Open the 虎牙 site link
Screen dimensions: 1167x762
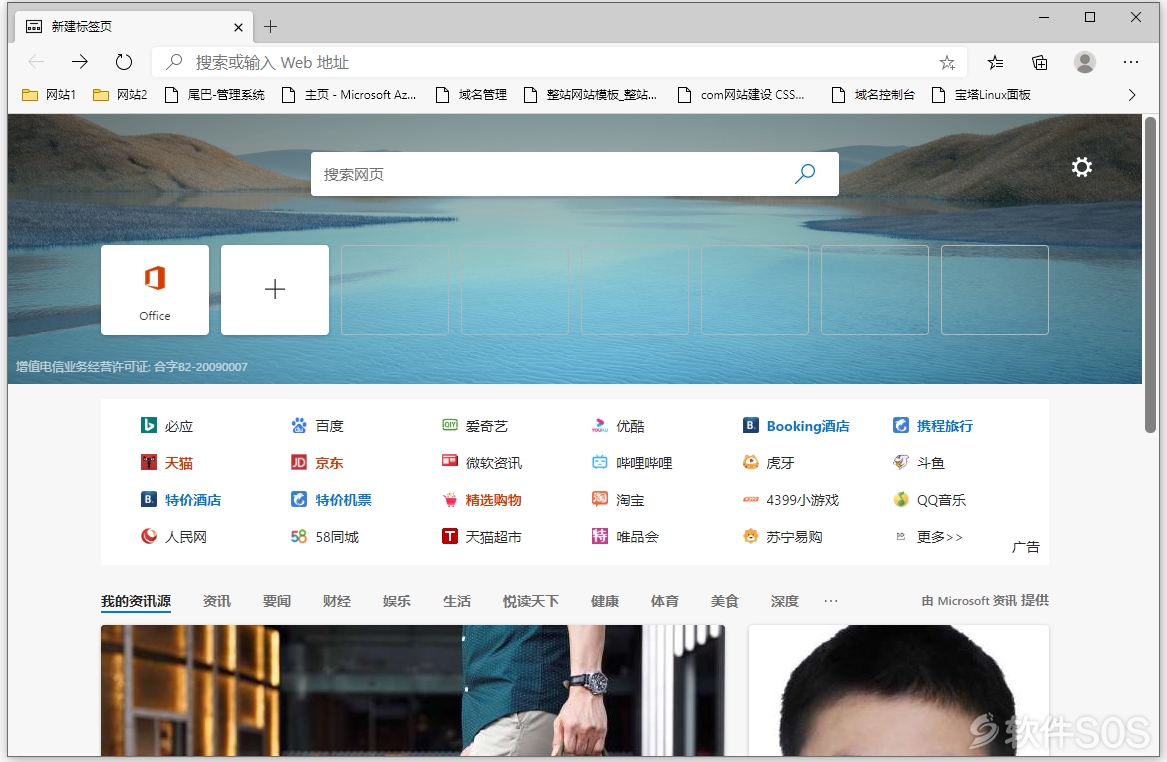(x=769, y=463)
